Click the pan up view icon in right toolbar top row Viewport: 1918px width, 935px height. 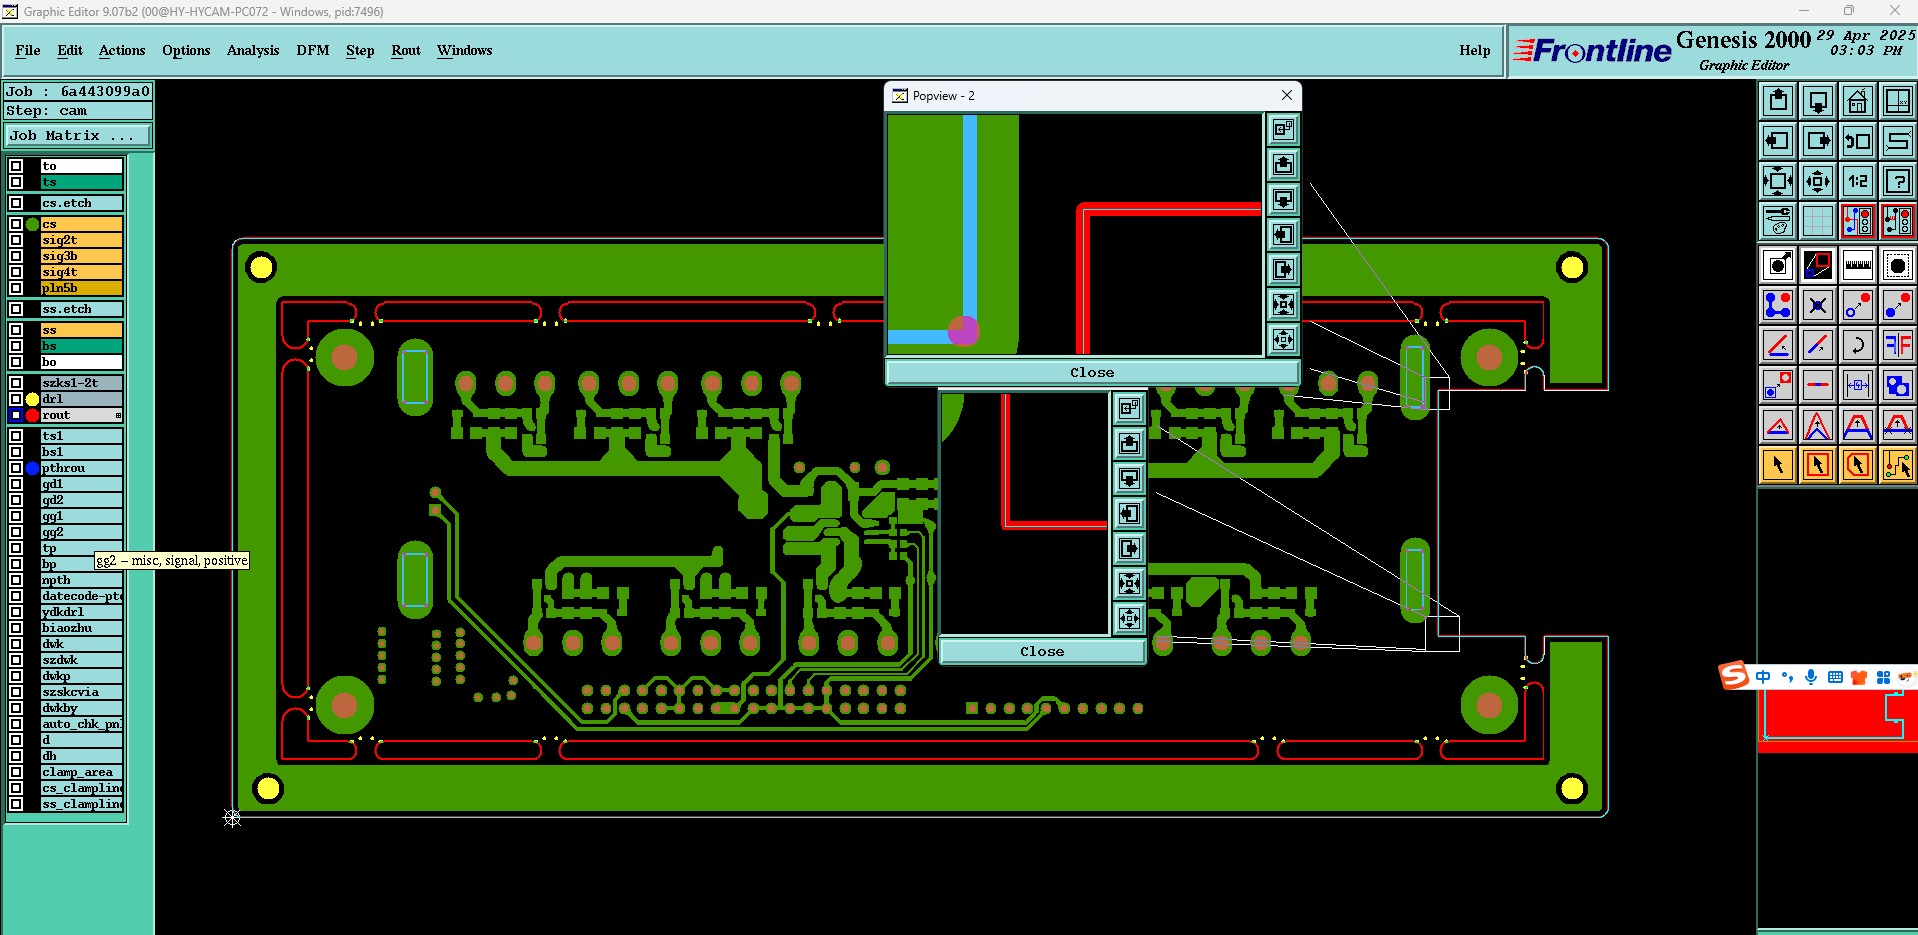click(1778, 101)
